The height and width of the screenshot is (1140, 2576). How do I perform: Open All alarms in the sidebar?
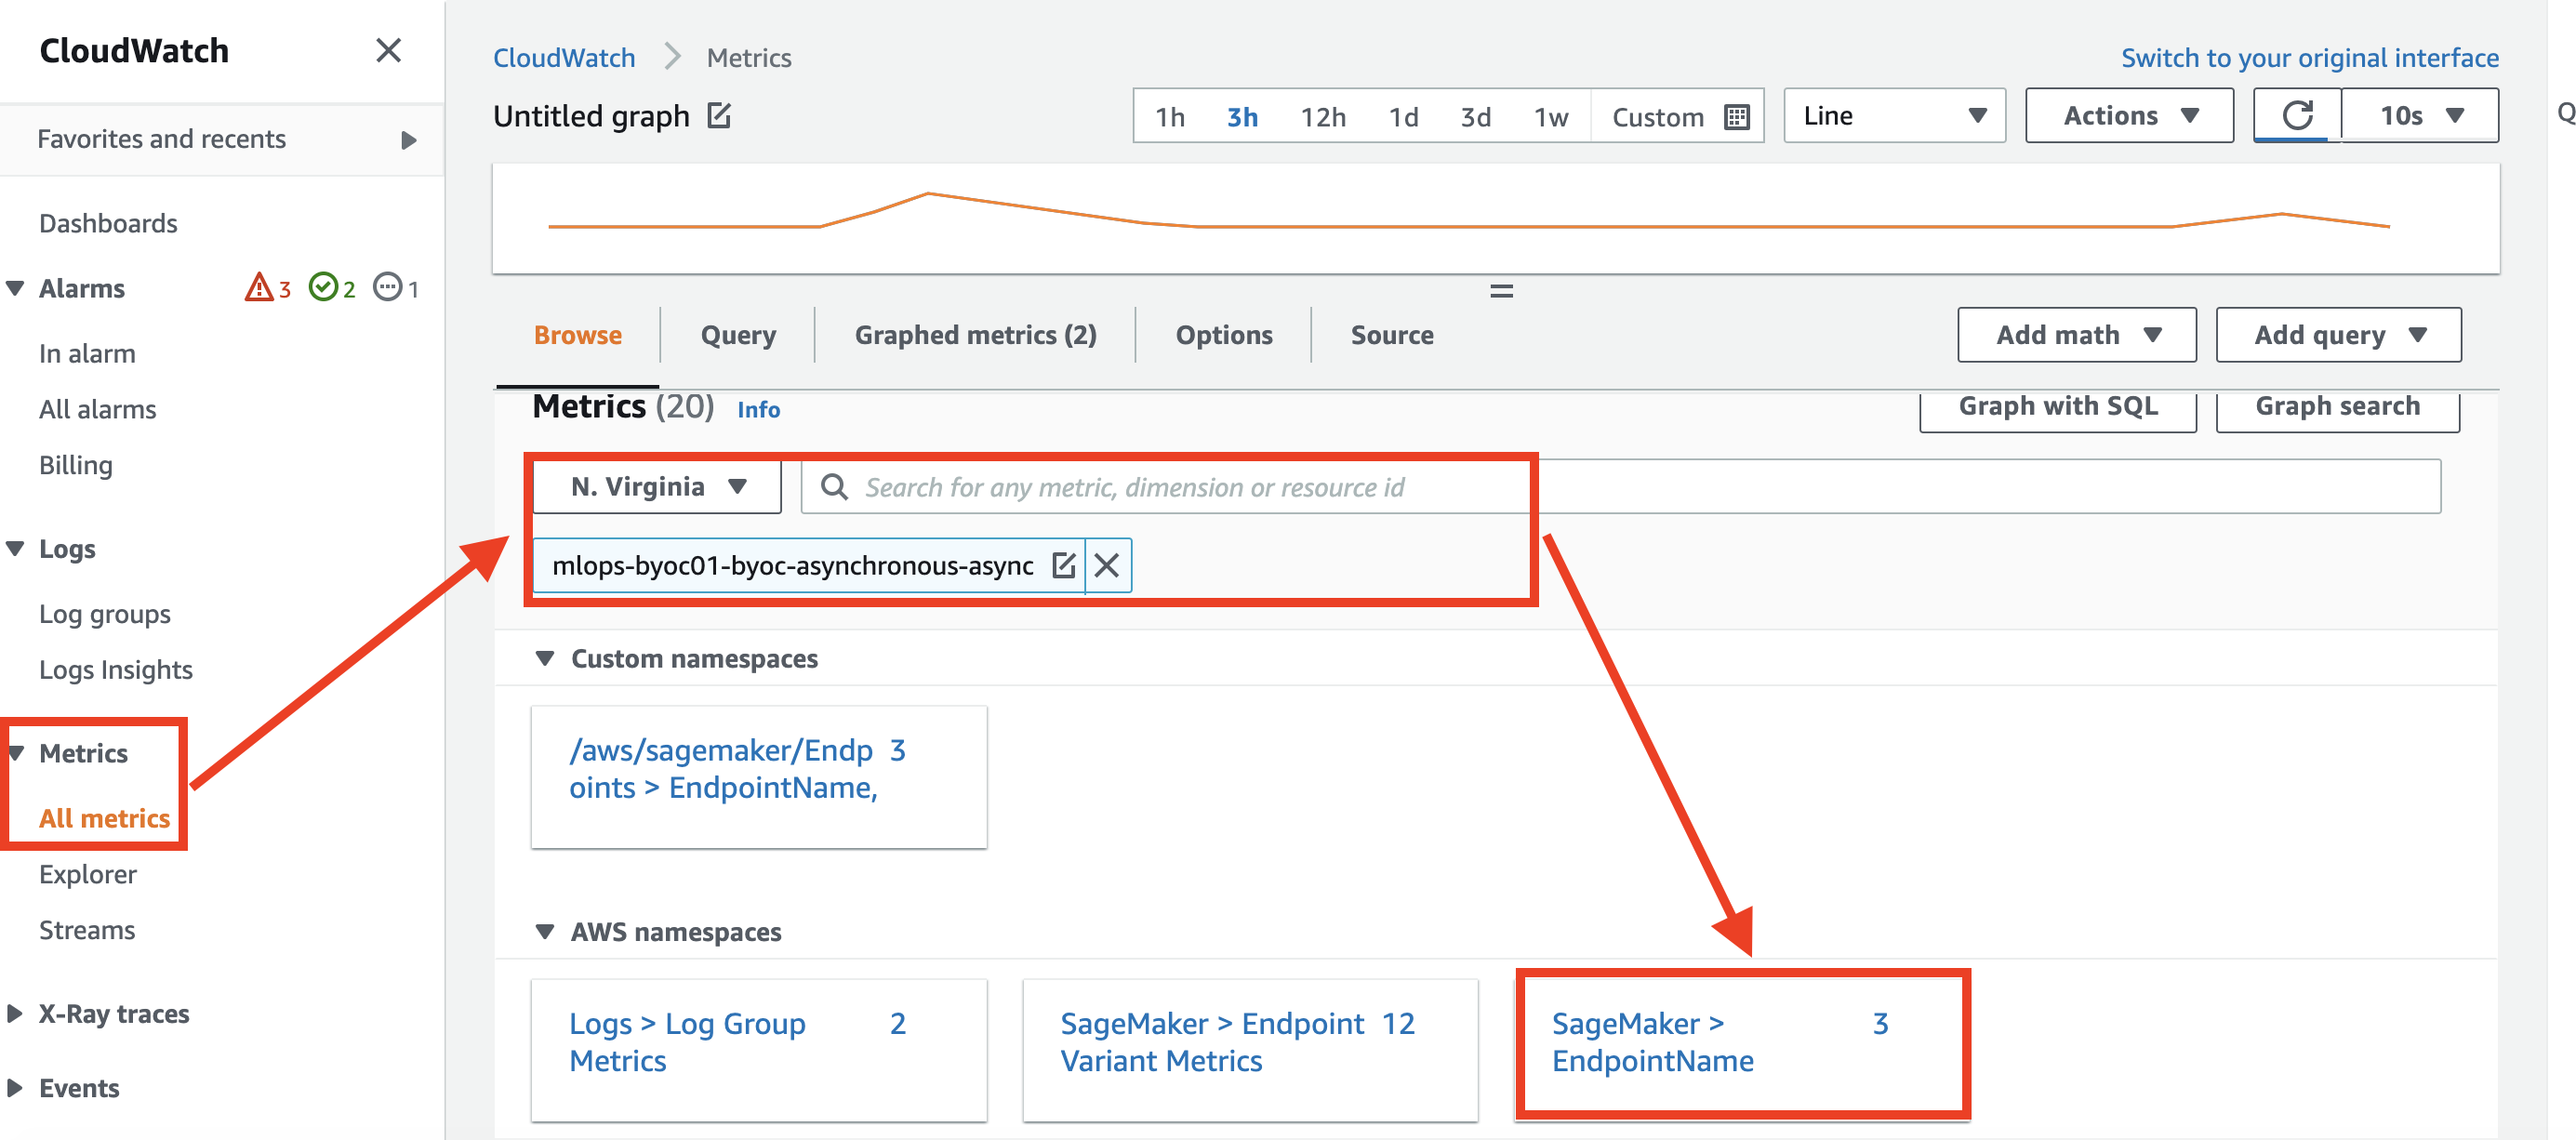tap(97, 409)
